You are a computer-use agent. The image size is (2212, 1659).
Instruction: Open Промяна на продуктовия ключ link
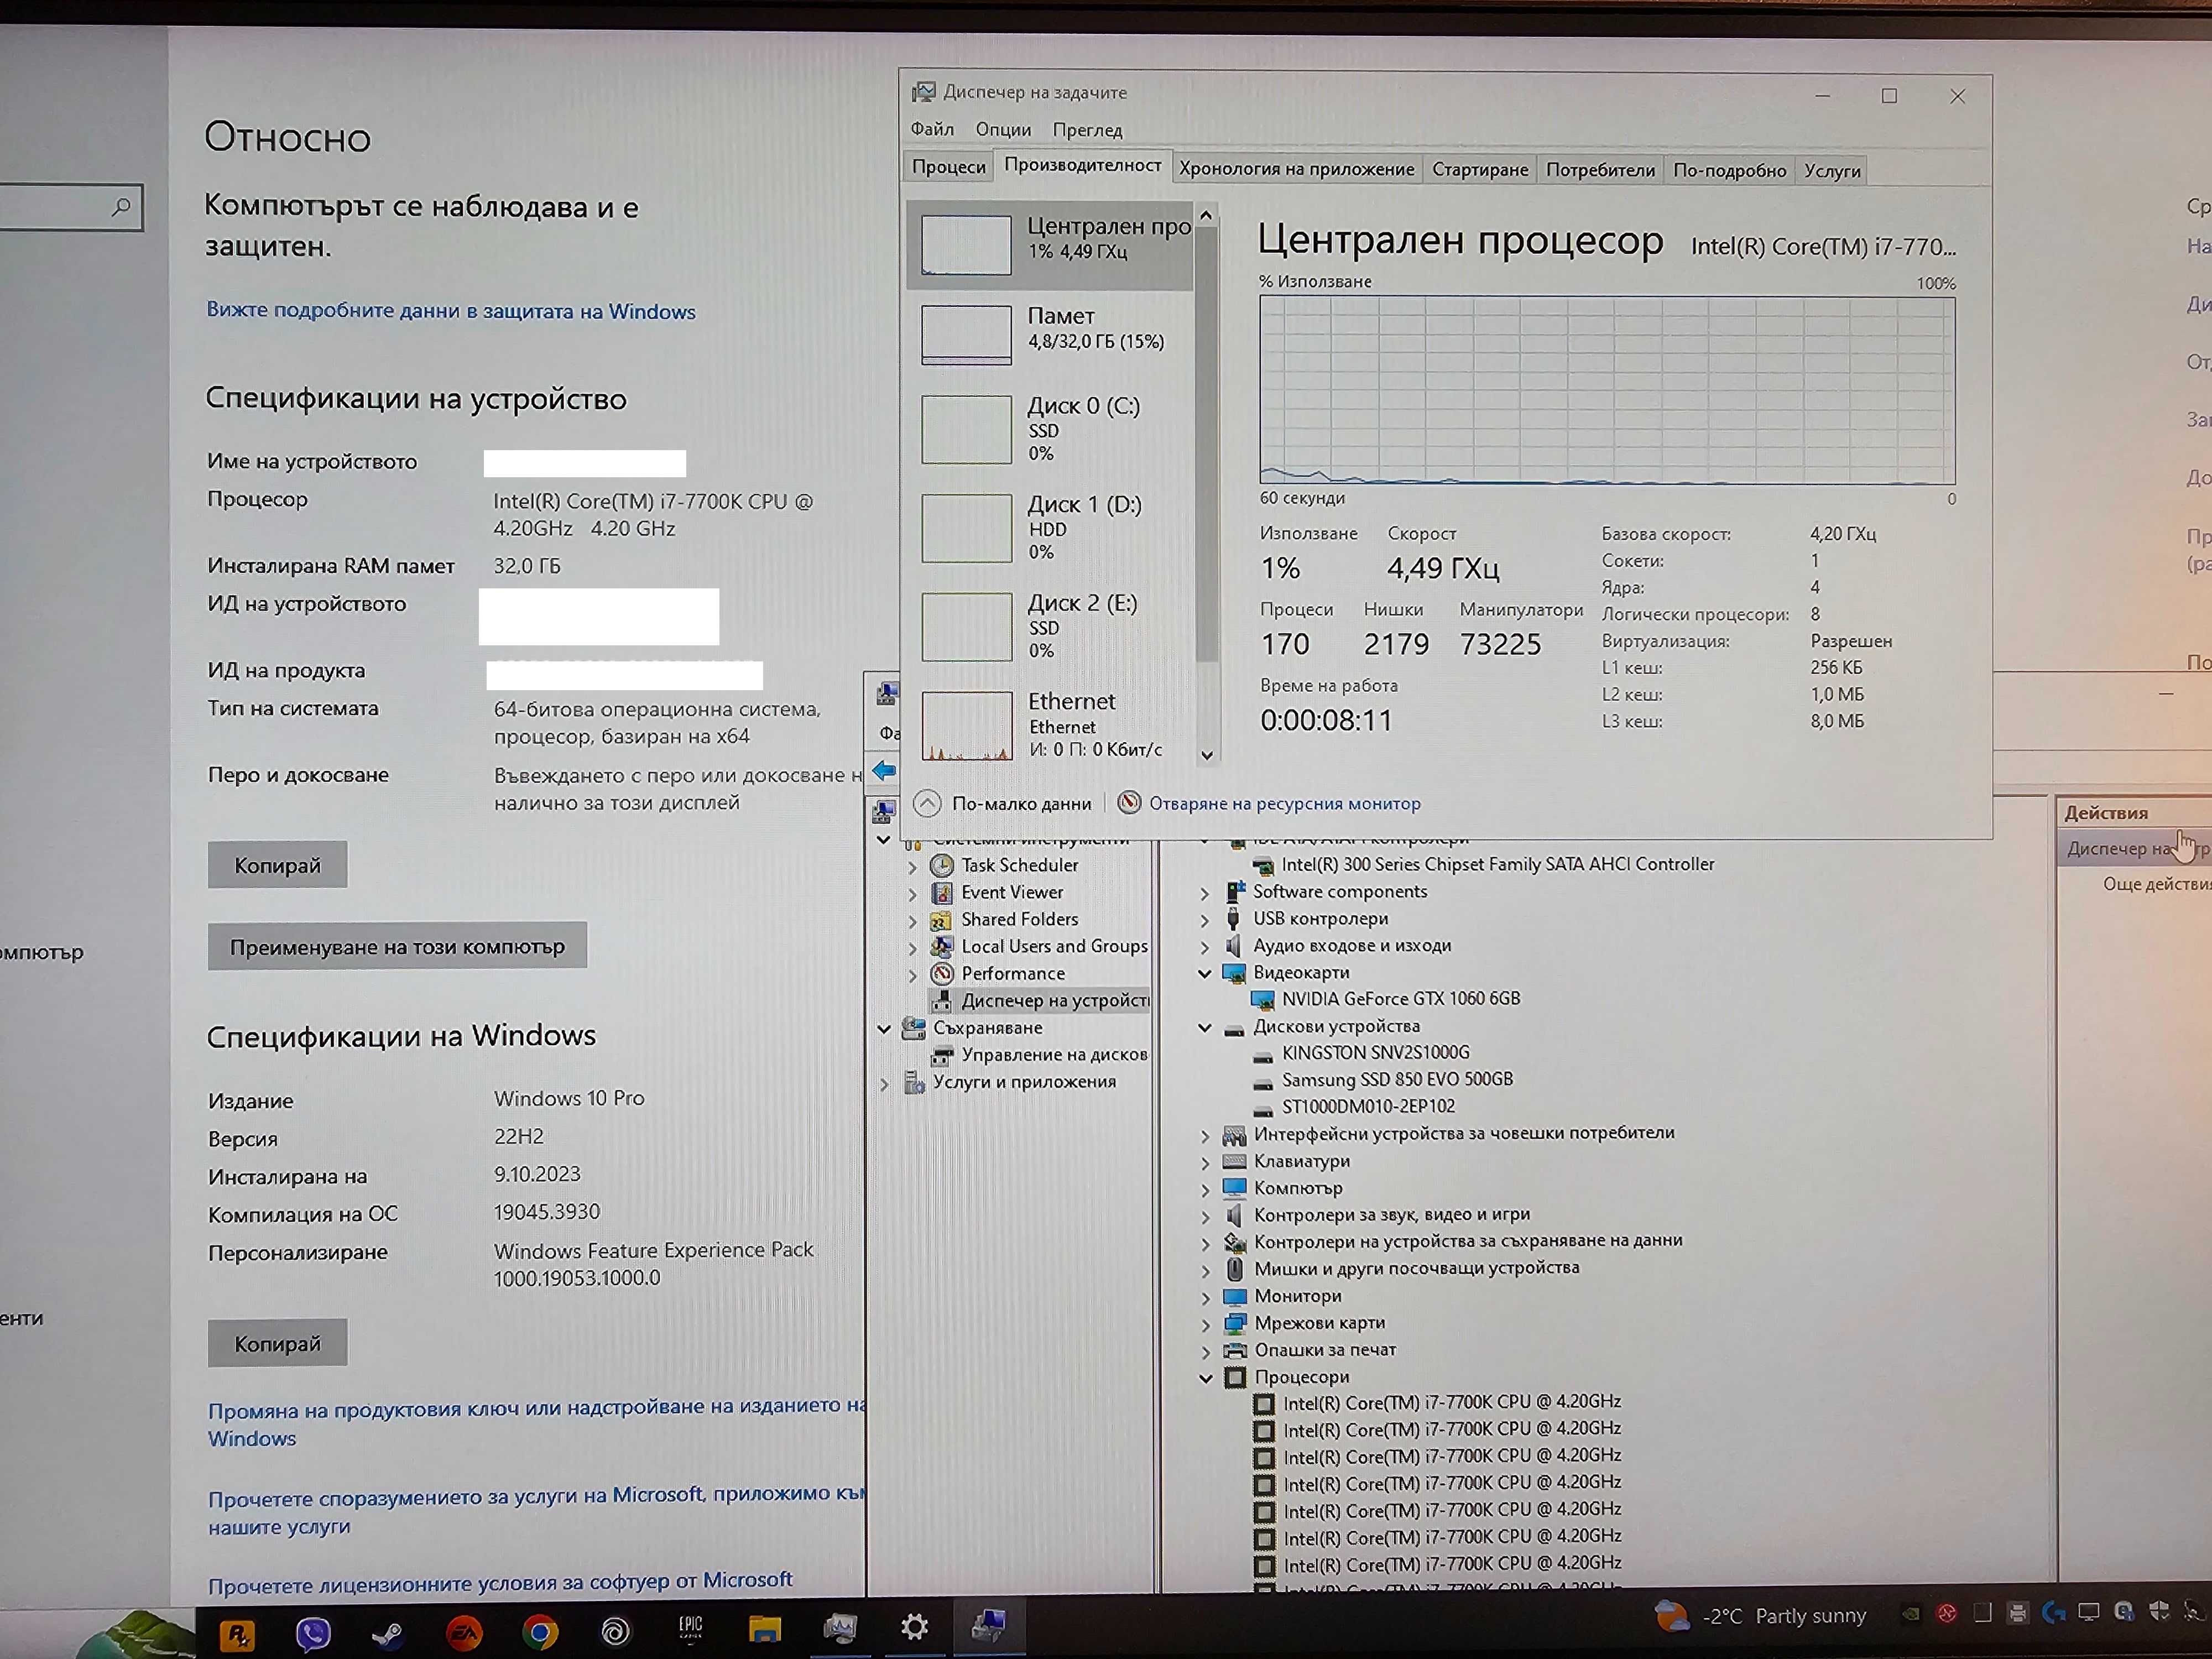[536, 1422]
